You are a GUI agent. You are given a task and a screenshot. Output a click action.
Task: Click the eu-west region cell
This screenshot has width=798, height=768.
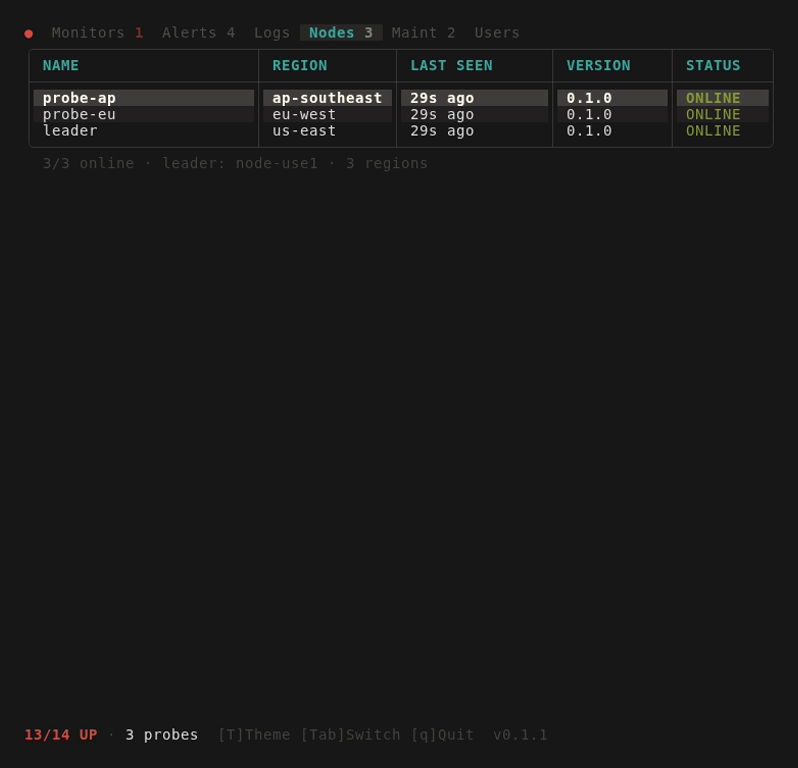(x=304, y=115)
